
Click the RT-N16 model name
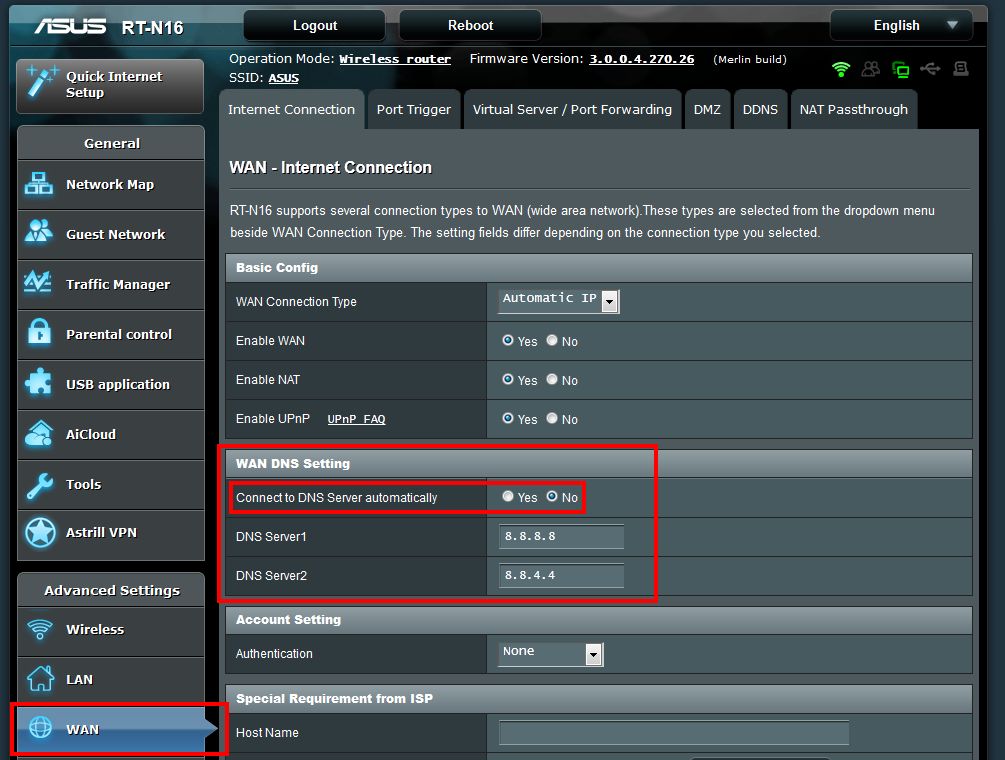pos(153,28)
